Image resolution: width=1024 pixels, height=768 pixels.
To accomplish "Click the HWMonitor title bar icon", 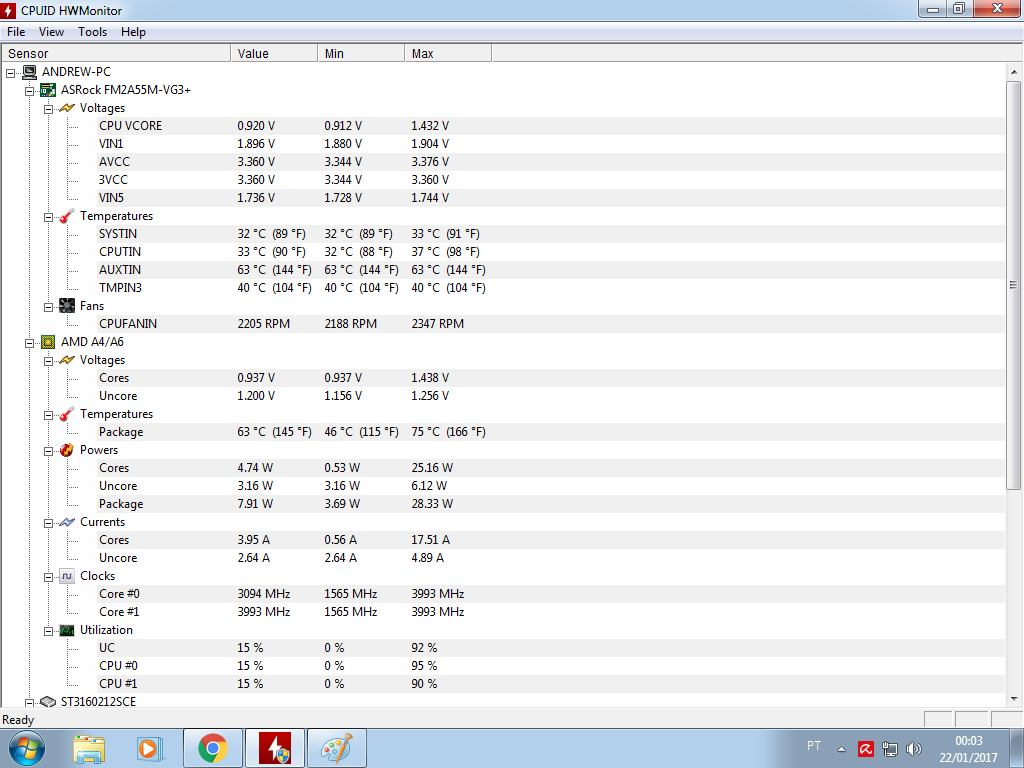I will pos(8,10).
